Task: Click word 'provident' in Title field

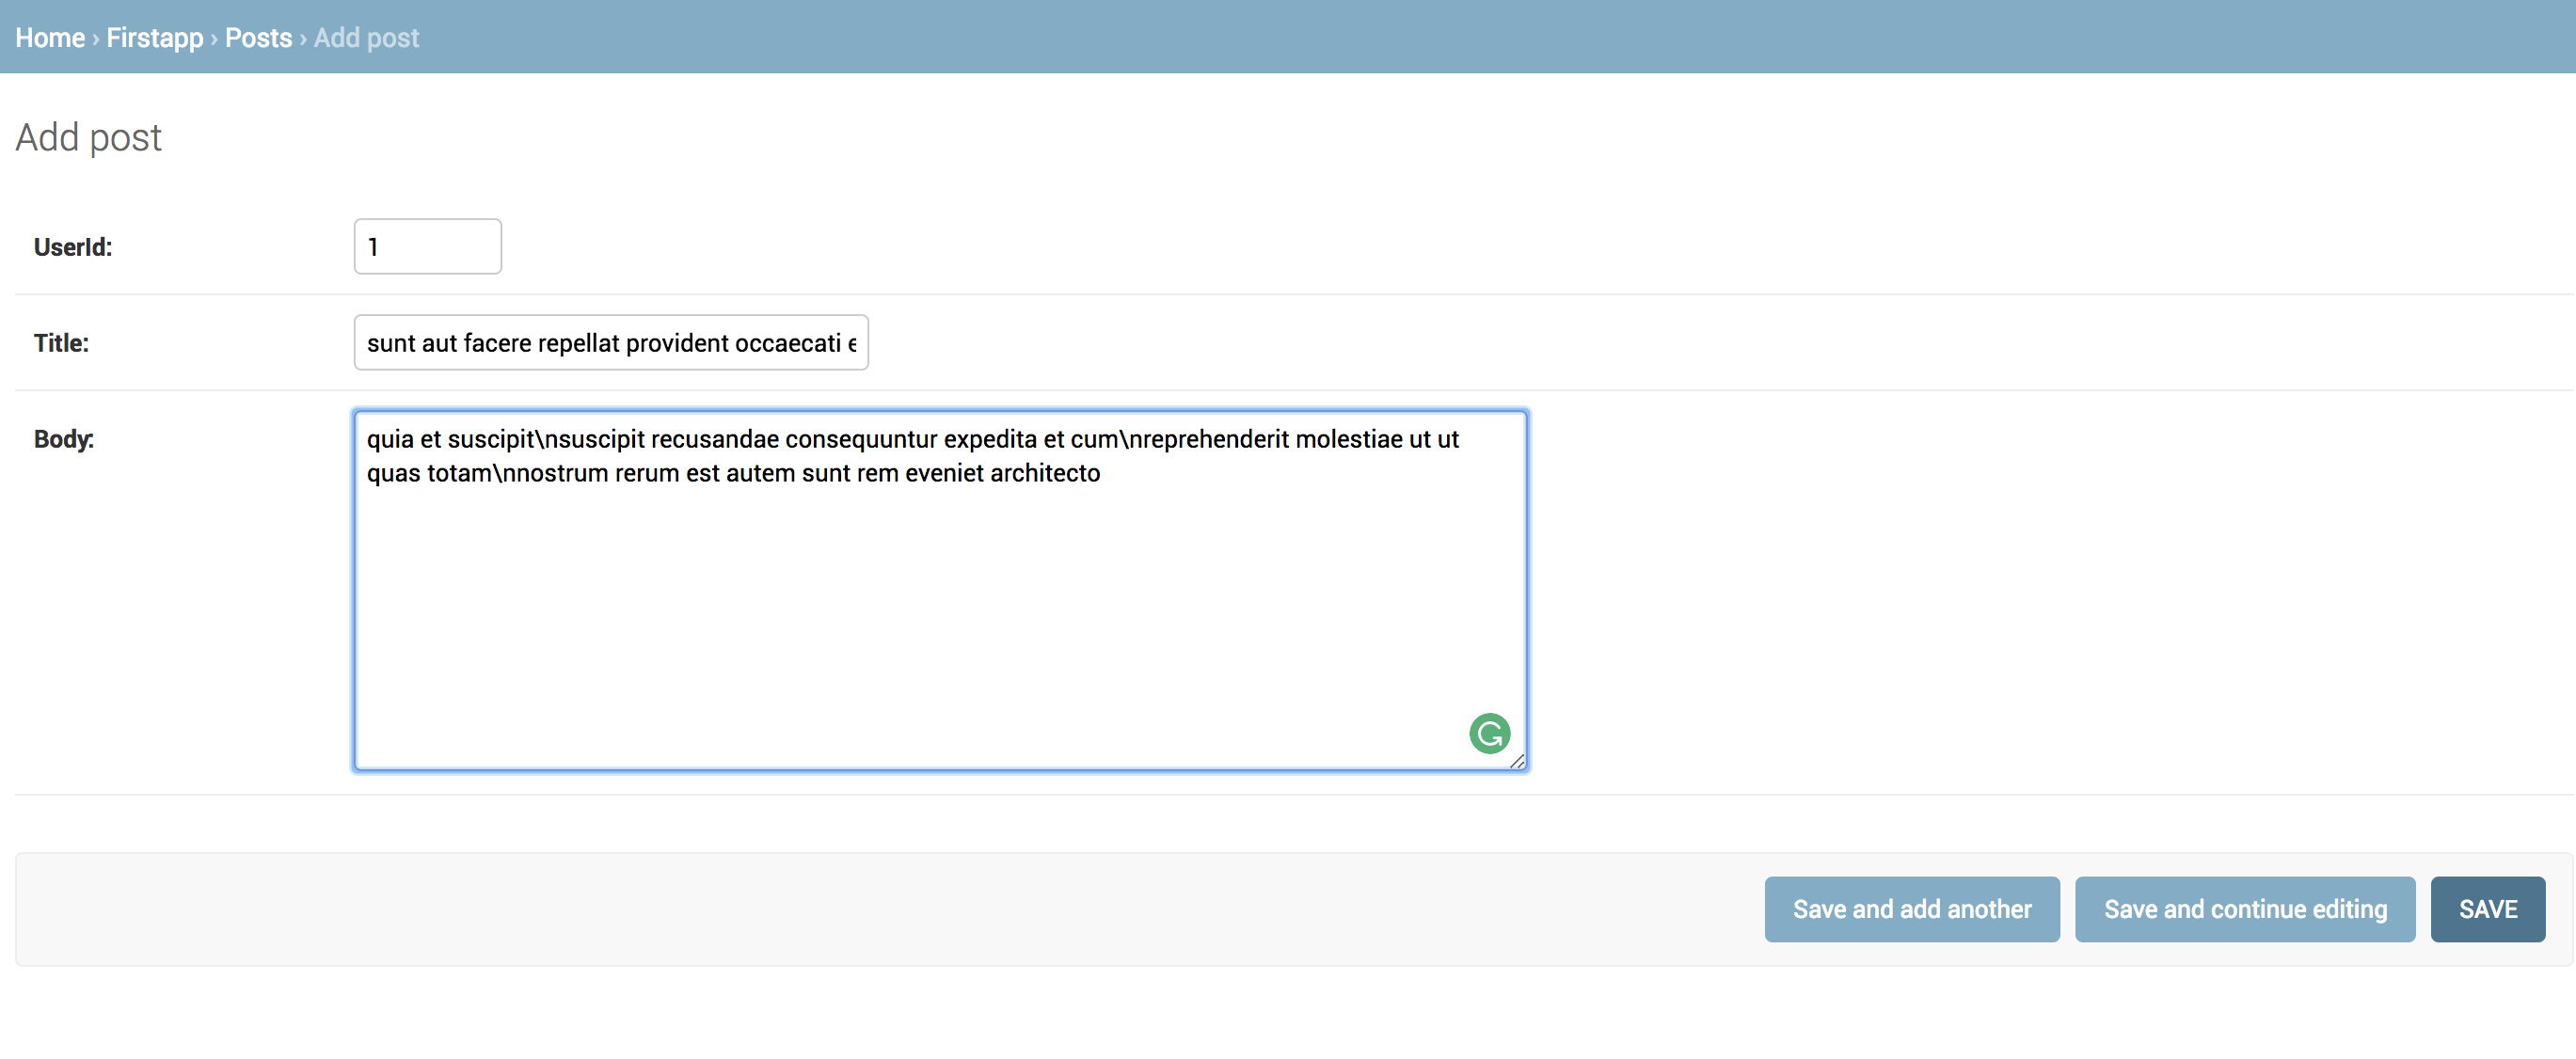Action: click(678, 343)
